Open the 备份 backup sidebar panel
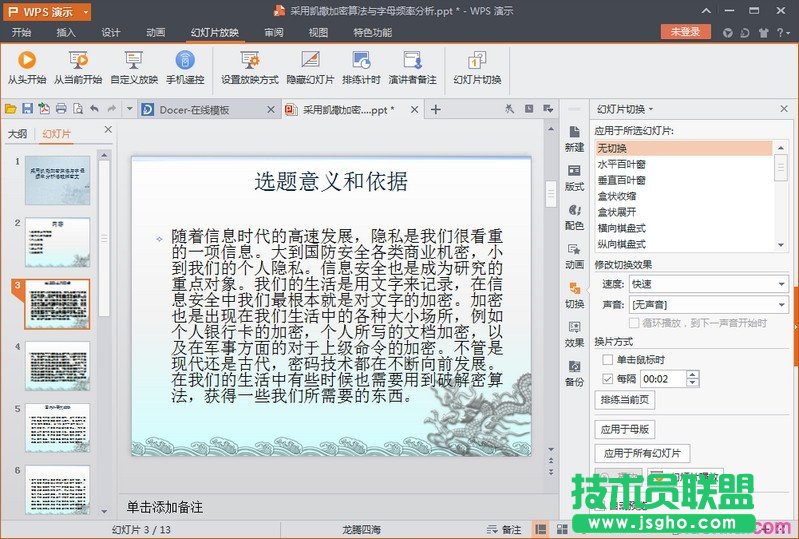The image size is (799, 539). [574, 373]
